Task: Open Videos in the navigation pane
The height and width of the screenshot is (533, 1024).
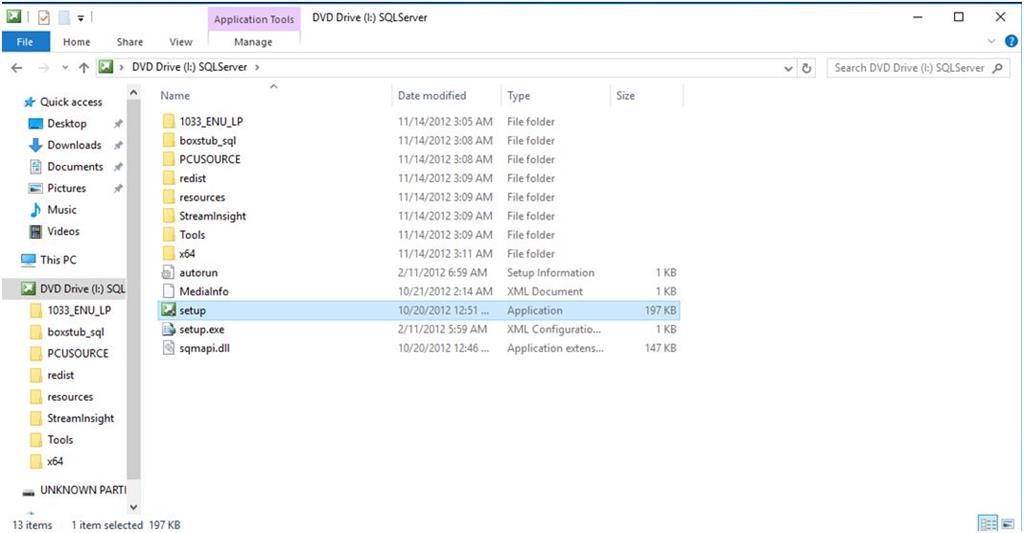Action: (63, 231)
